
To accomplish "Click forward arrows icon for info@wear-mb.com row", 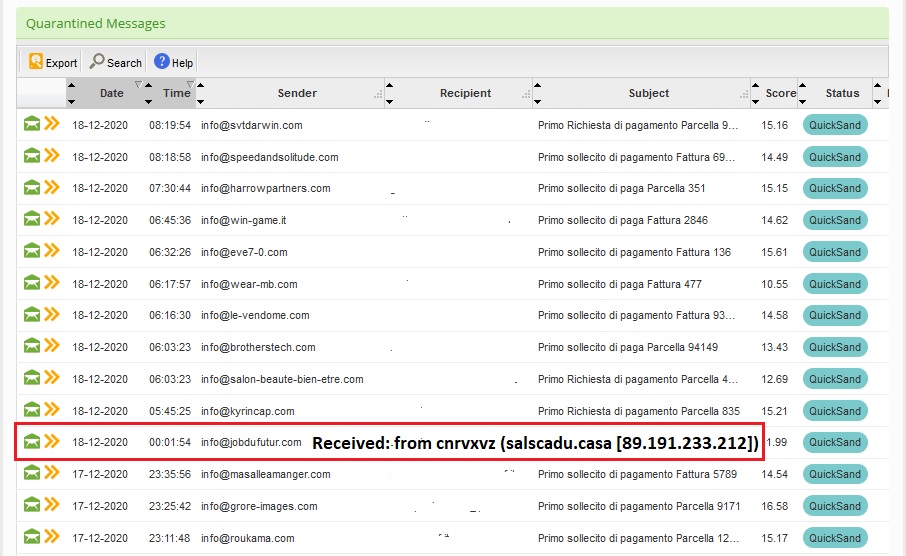I will click(52, 282).
